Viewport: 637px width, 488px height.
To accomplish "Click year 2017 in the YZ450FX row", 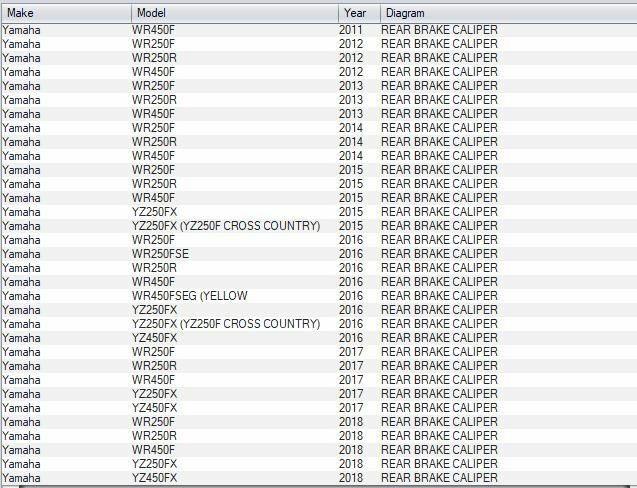I will coord(351,408).
